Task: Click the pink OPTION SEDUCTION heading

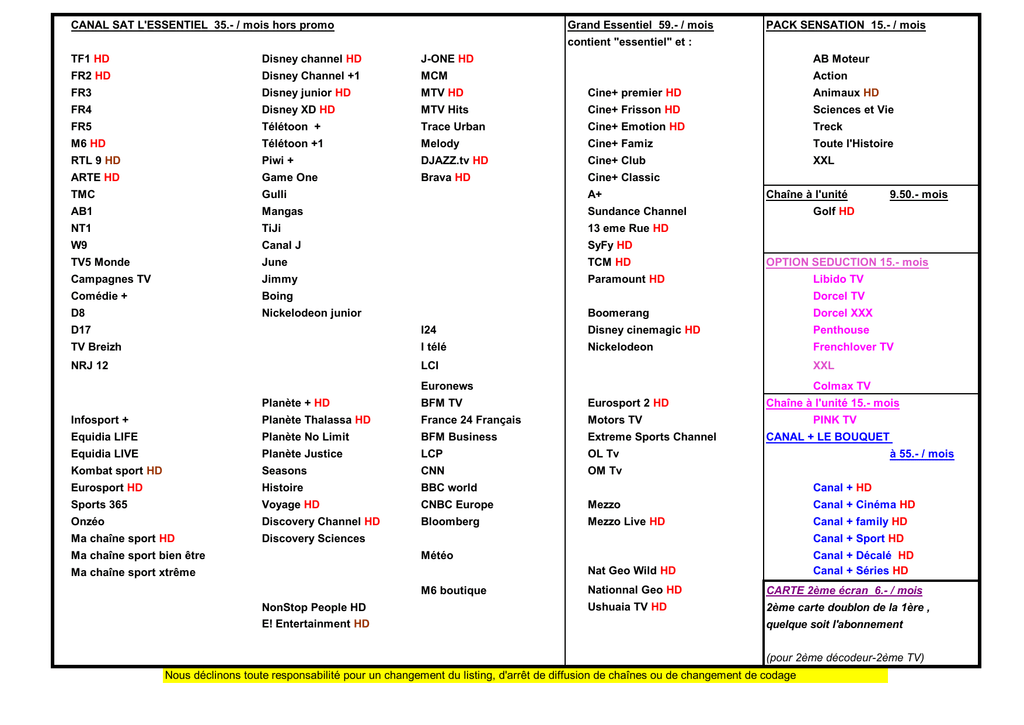Action: (846, 262)
